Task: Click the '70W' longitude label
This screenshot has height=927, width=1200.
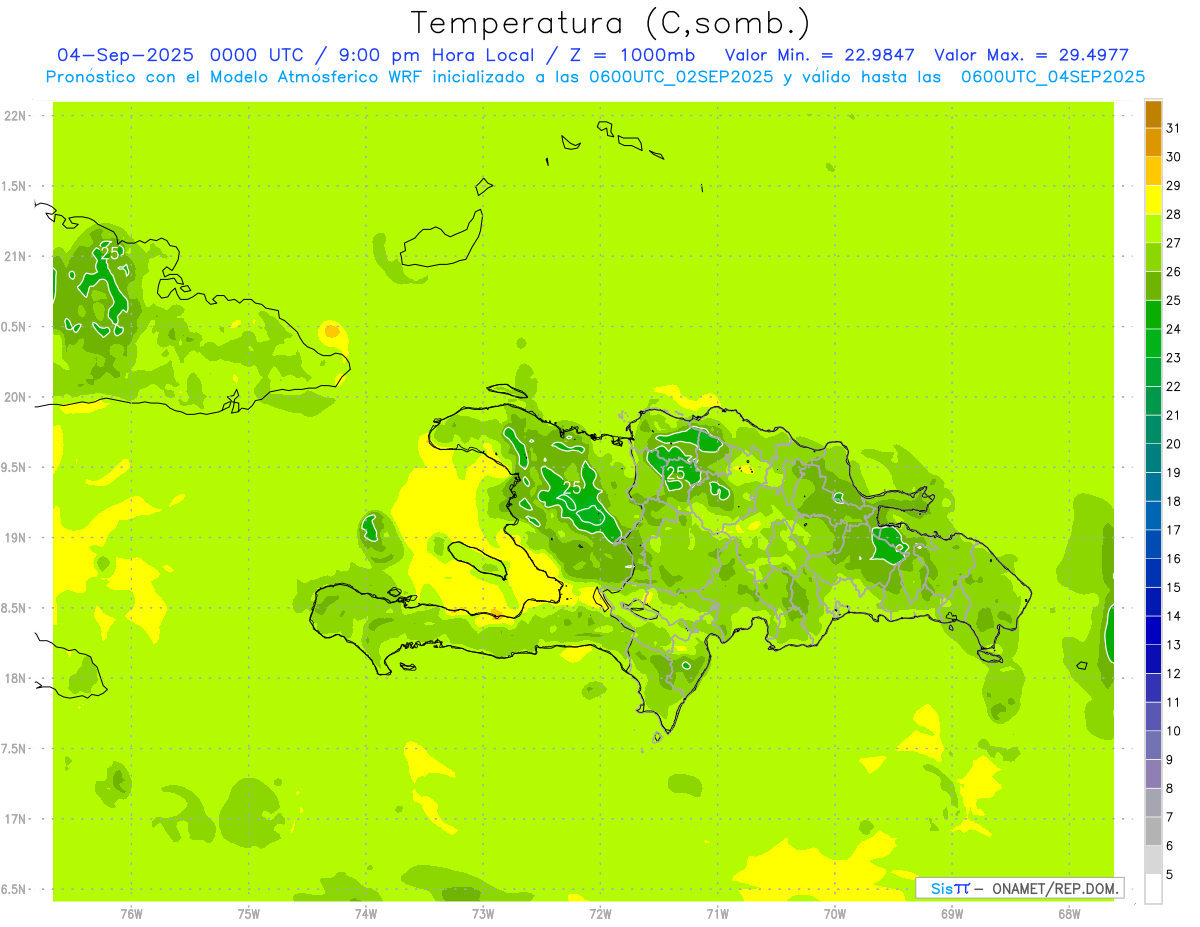Action: tap(835, 914)
